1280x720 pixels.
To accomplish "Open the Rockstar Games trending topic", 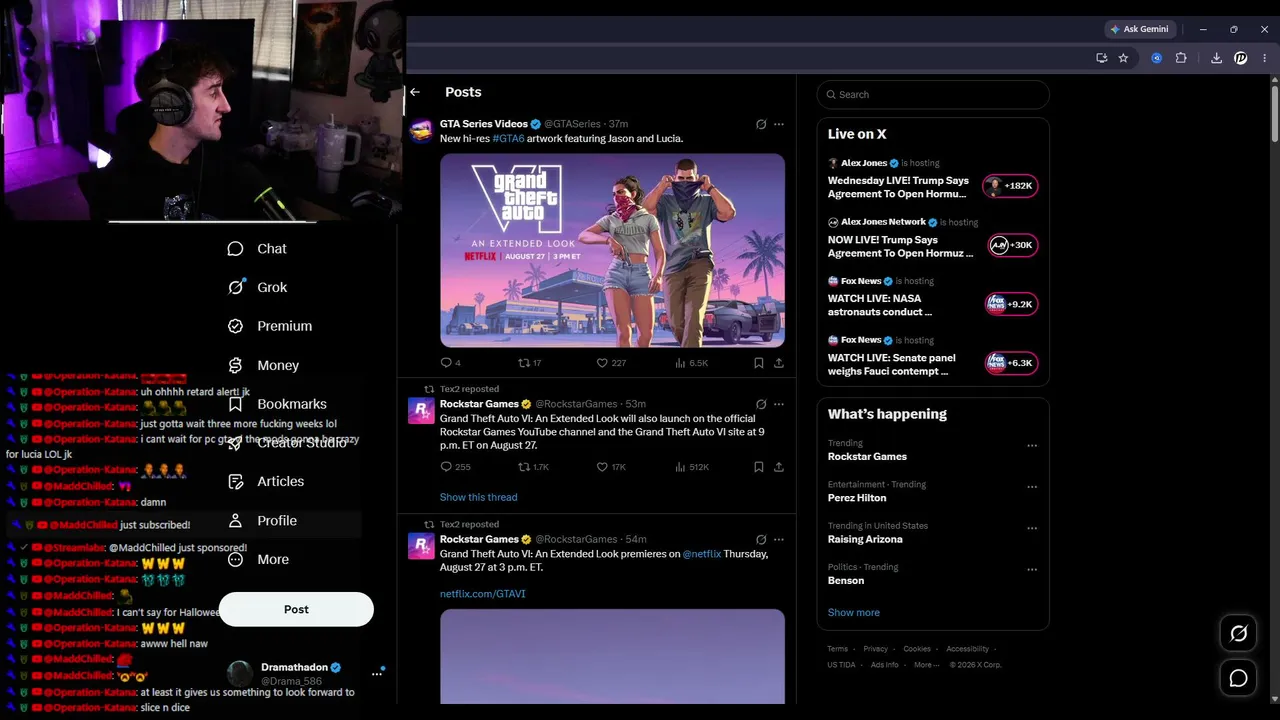I will tap(867, 457).
